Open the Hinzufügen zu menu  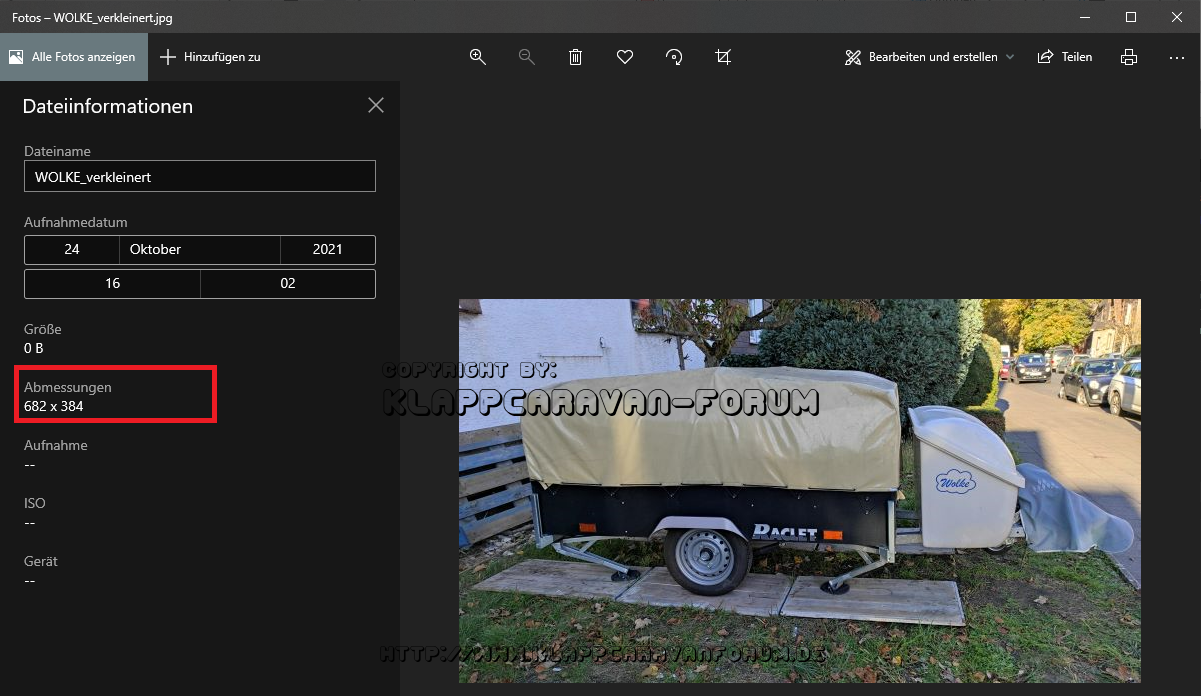tap(211, 57)
